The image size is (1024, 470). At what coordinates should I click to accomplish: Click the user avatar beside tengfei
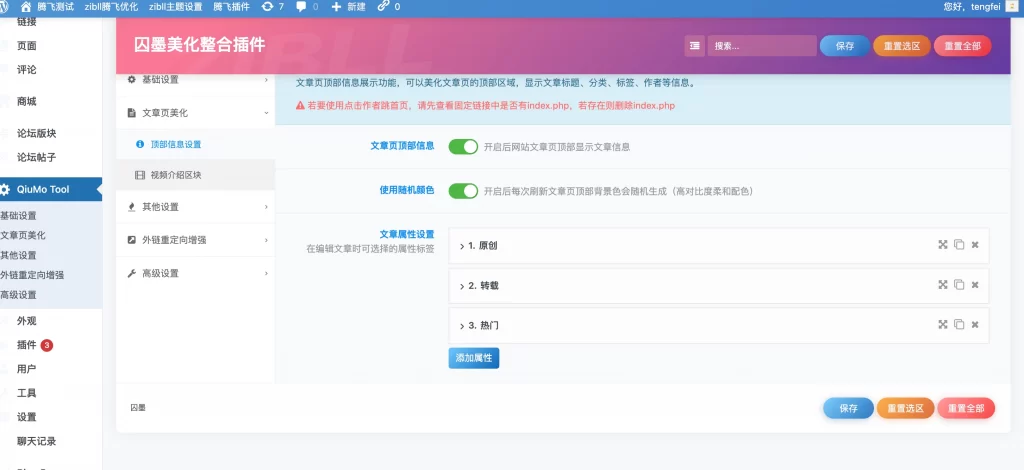(1014, 7)
